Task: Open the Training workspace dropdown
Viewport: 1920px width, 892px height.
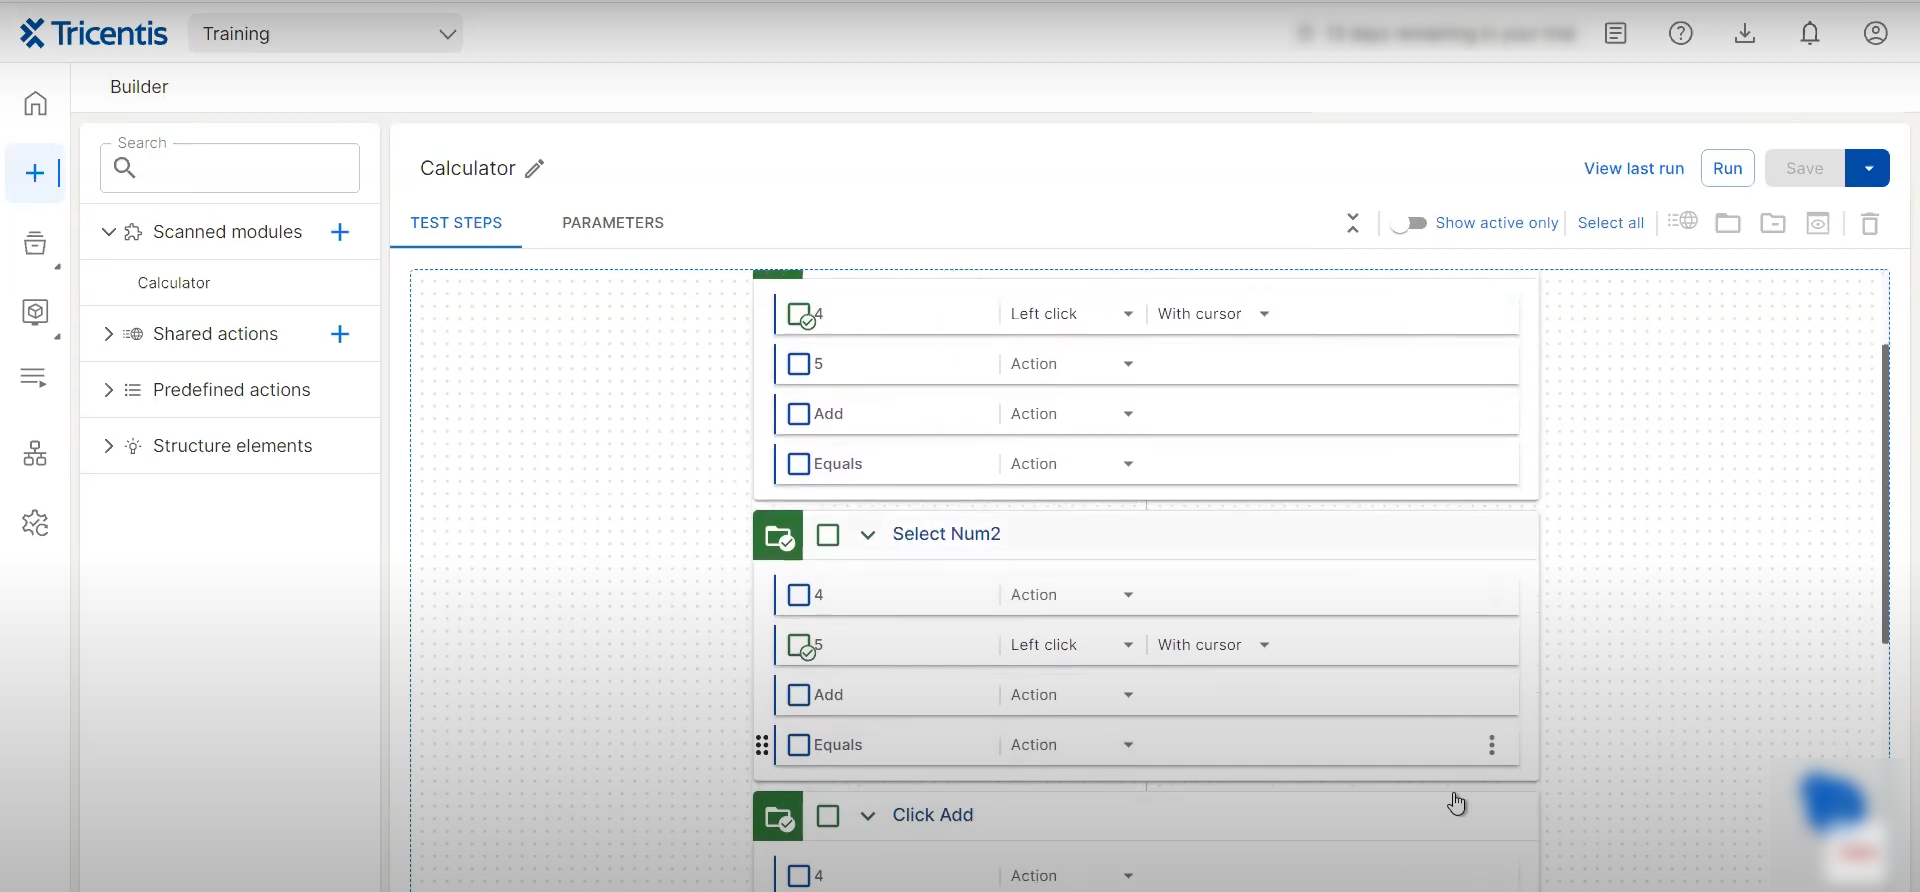Action: point(326,33)
